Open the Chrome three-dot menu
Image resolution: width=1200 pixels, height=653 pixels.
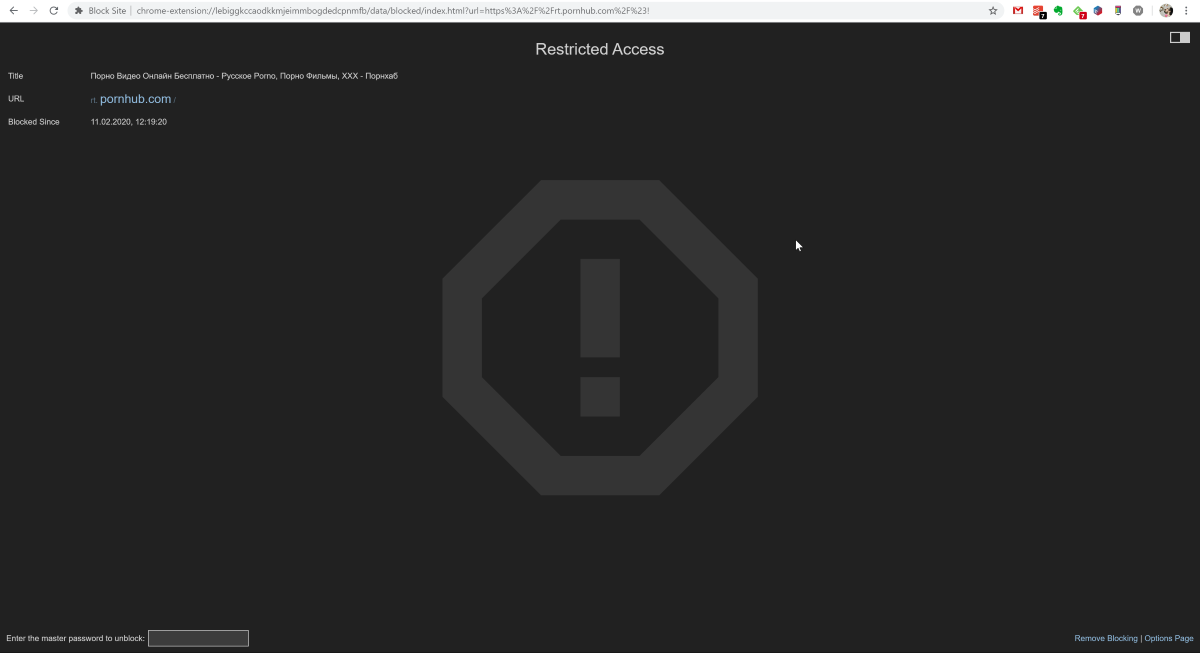1186,11
